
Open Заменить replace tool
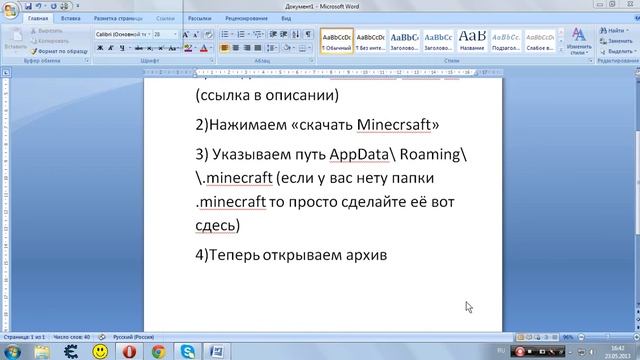pyautogui.click(x=617, y=41)
